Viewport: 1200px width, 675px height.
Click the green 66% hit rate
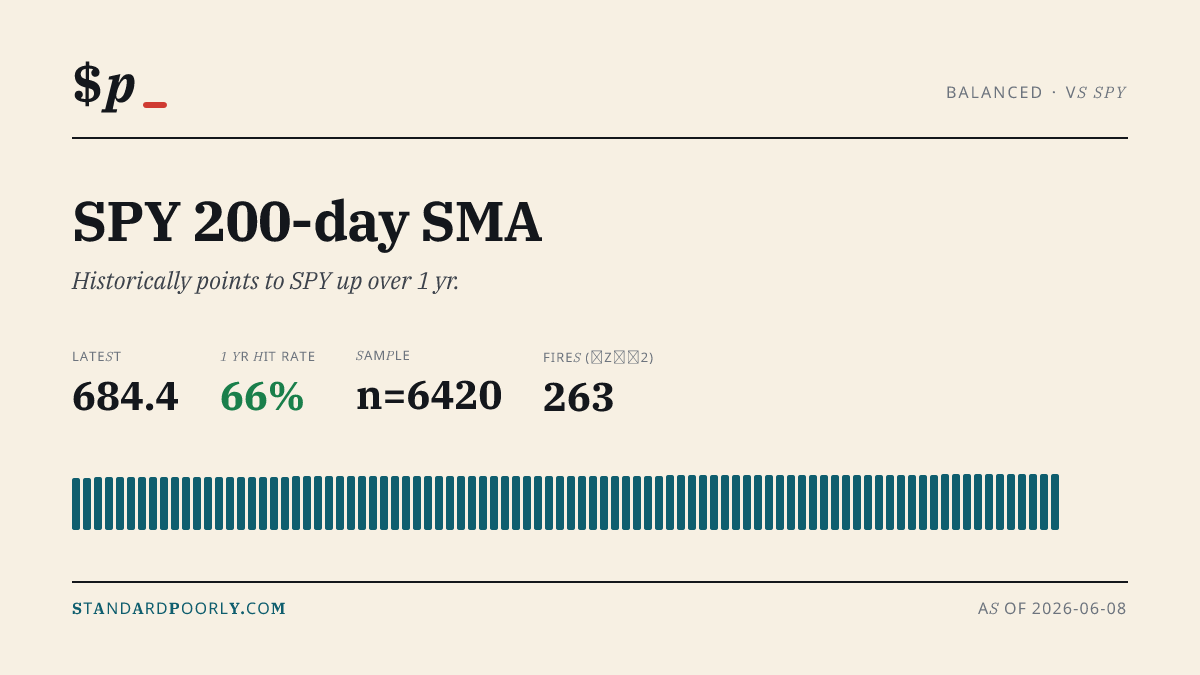262,397
